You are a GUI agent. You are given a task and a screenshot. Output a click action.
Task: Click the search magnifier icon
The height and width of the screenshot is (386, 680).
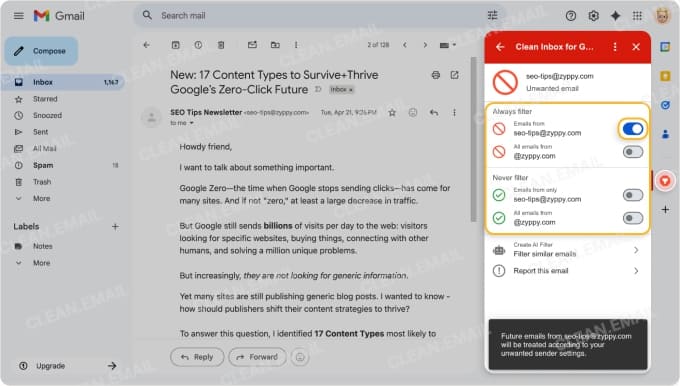pyautogui.click(x=147, y=15)
